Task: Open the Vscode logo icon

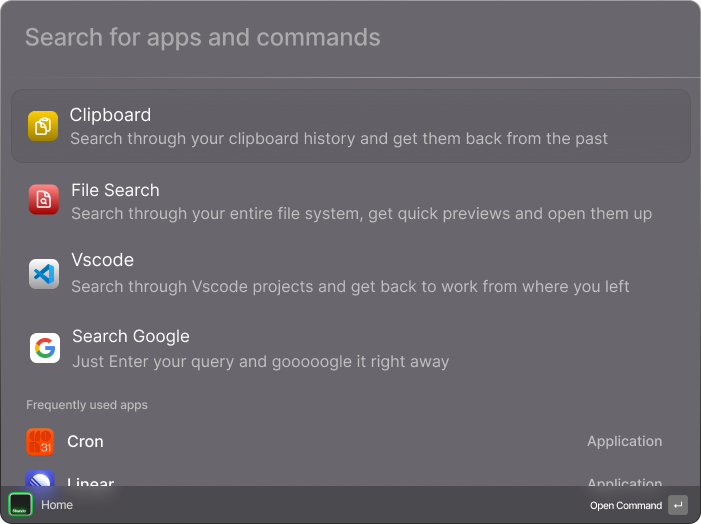Action: pyautogui.click(x=44, y=274)
